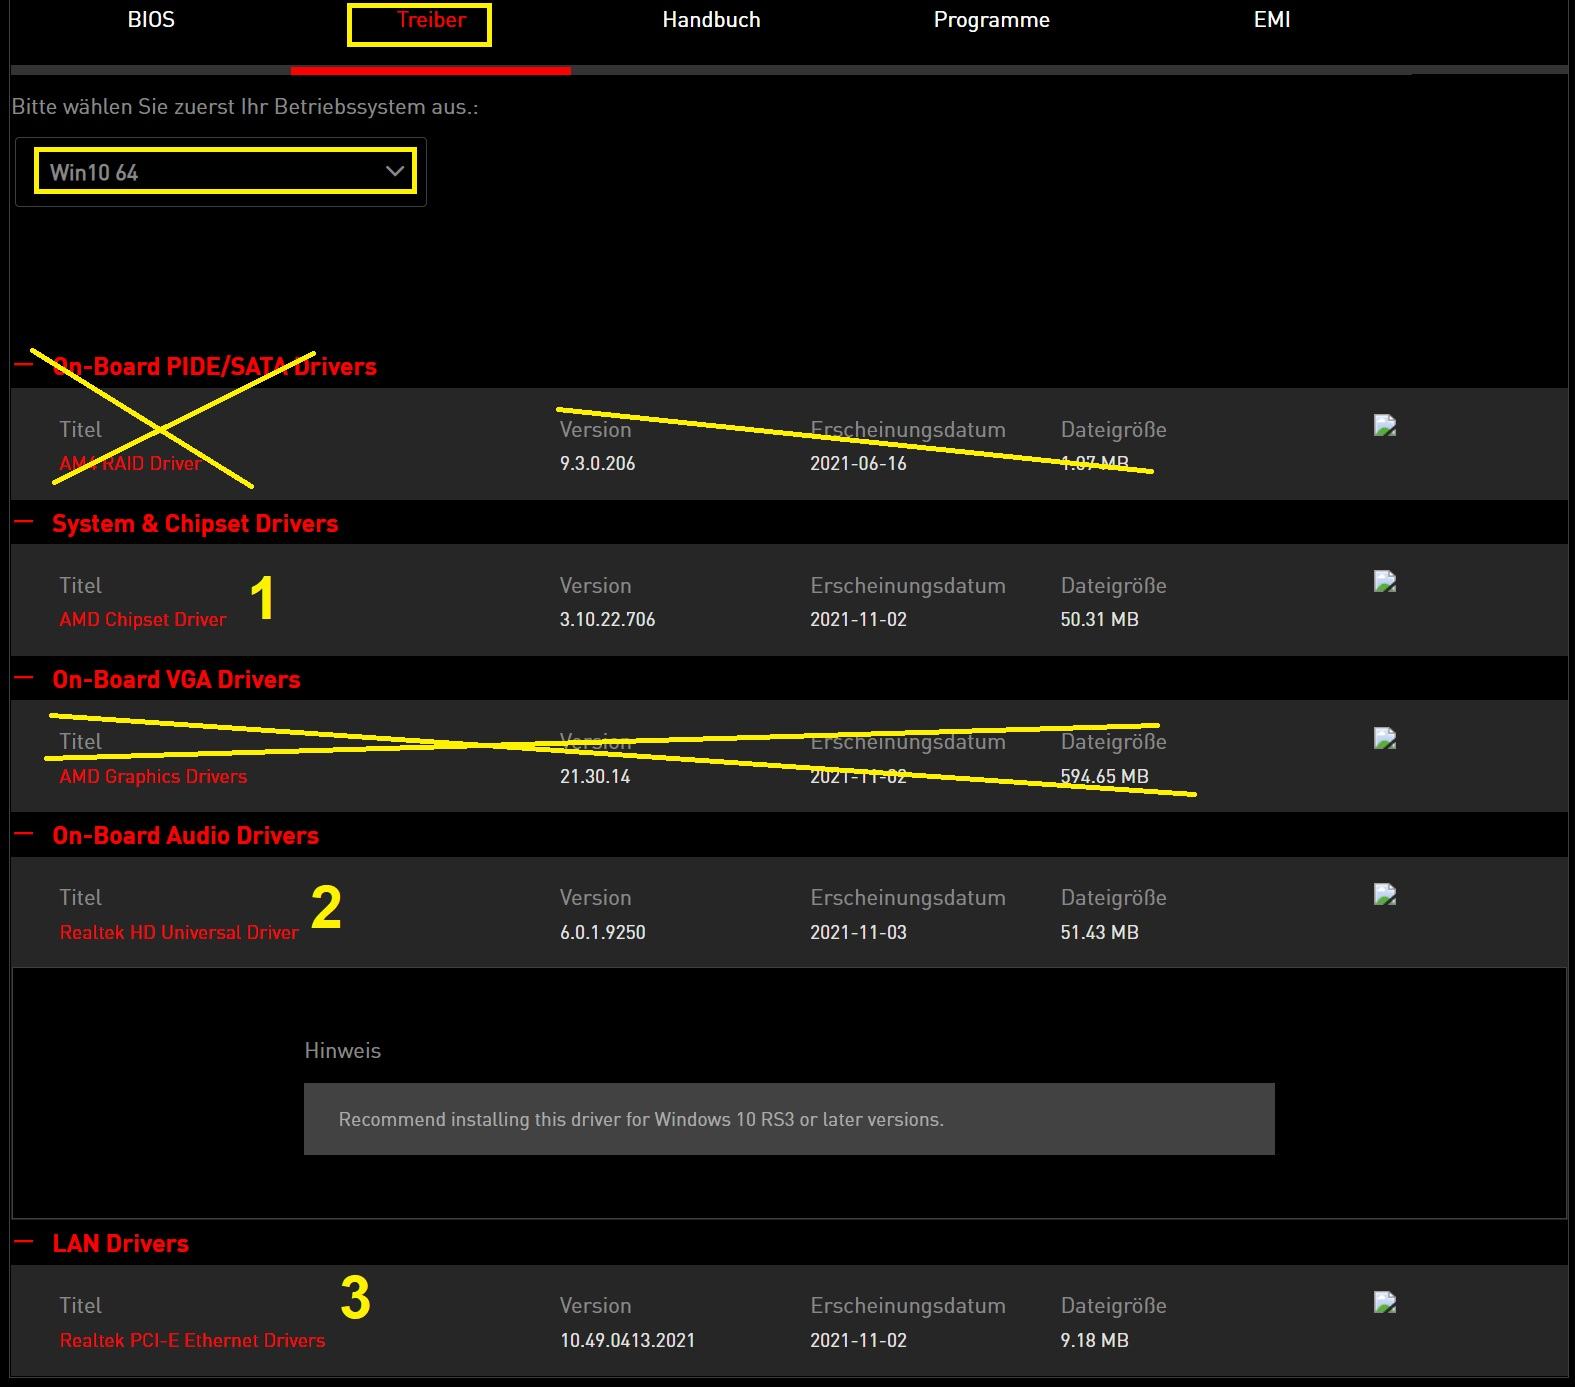
Task: Open the BIOS tab
Action: click(x=151, y=20)
